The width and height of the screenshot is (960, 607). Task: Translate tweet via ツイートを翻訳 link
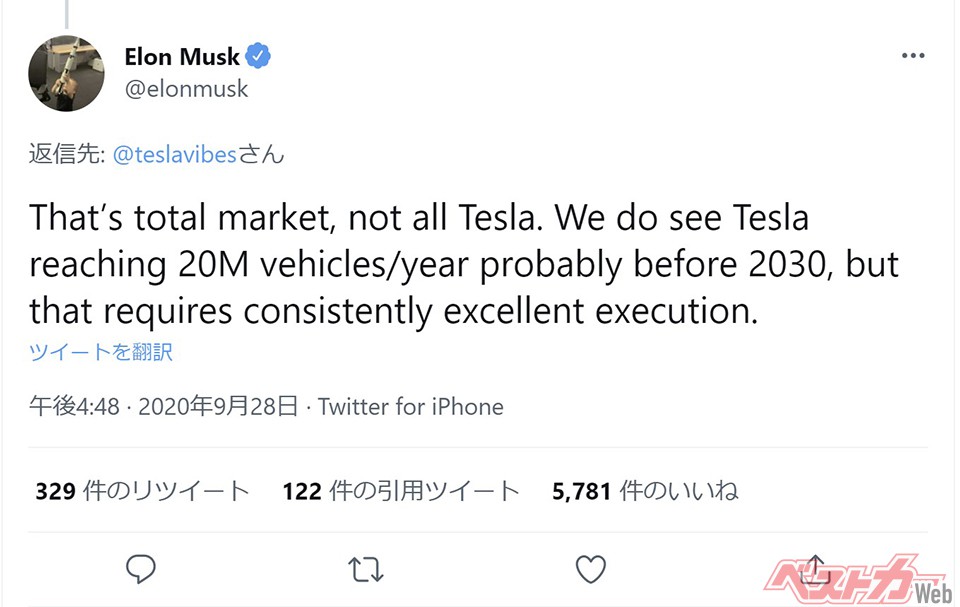pos(100,352)
